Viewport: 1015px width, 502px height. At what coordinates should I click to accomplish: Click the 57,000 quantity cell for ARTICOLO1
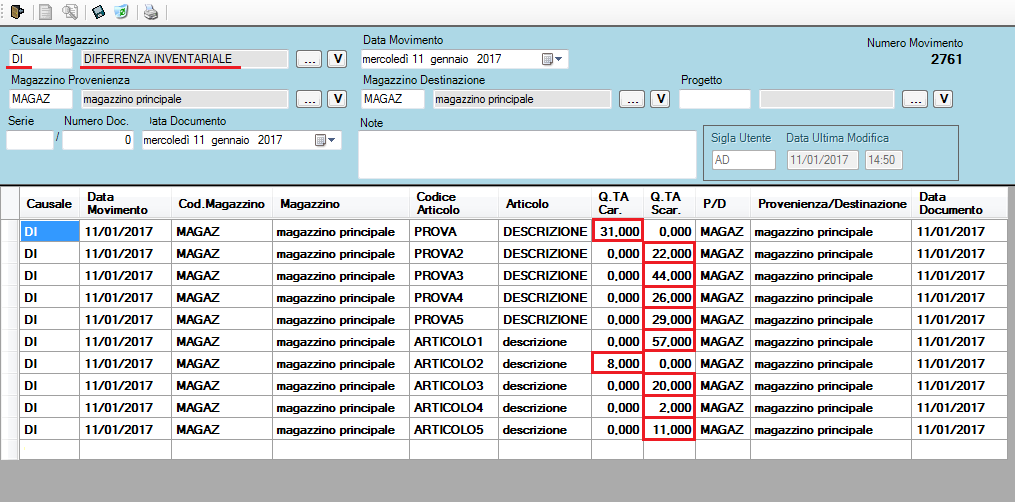click(x=669, y=341)
